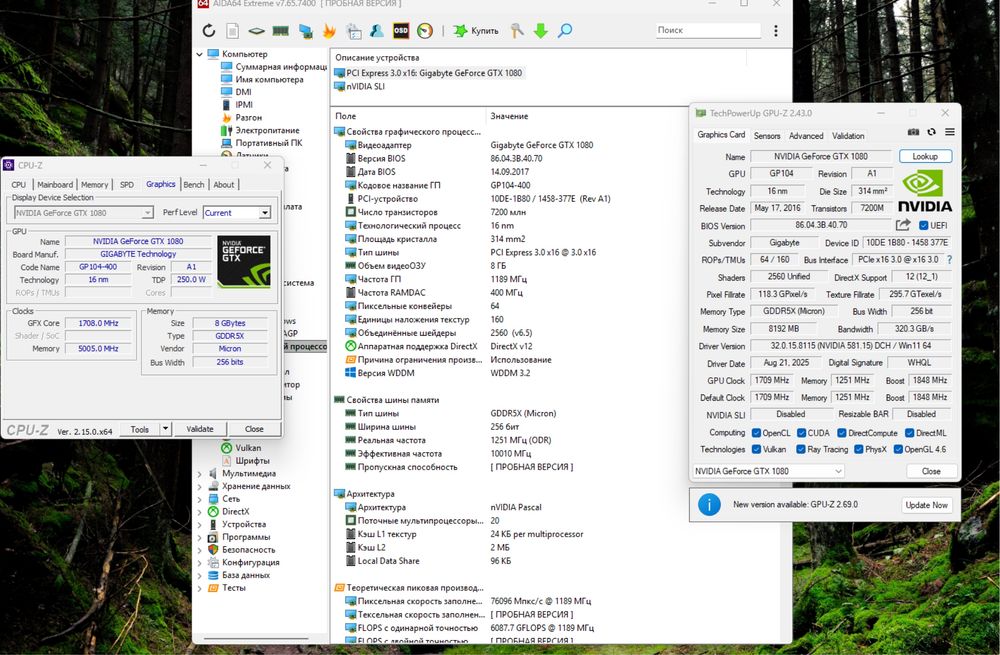Click the GPU-Z refresh icon
The height and width of the screenshot is (655, 1000).
click(x=931, y=132)
